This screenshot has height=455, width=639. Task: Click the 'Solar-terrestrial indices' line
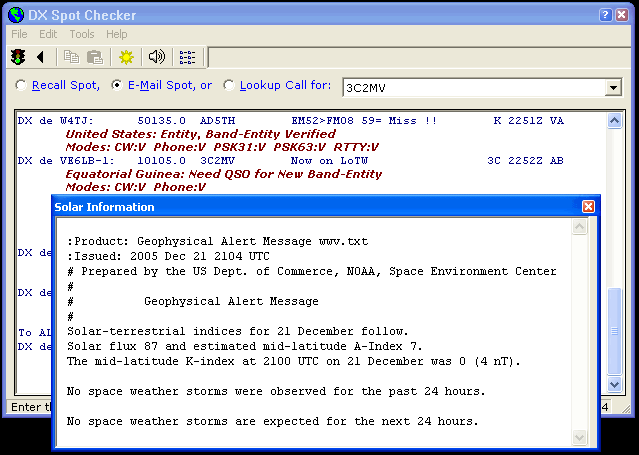pyautogui.click(x=238, y=331)
